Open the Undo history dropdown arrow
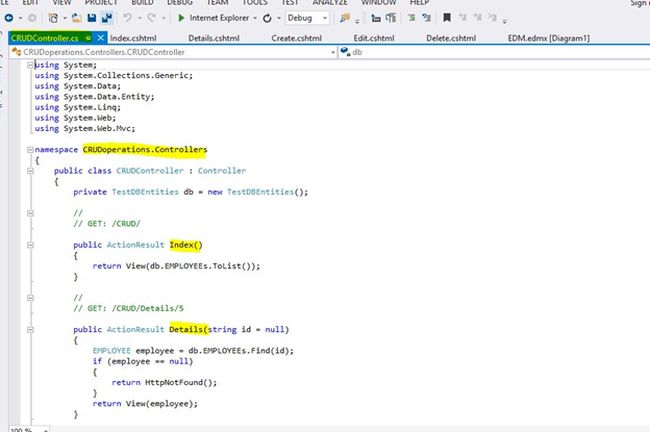Screen dimensions: 650x432 click(x=139, y=18)
